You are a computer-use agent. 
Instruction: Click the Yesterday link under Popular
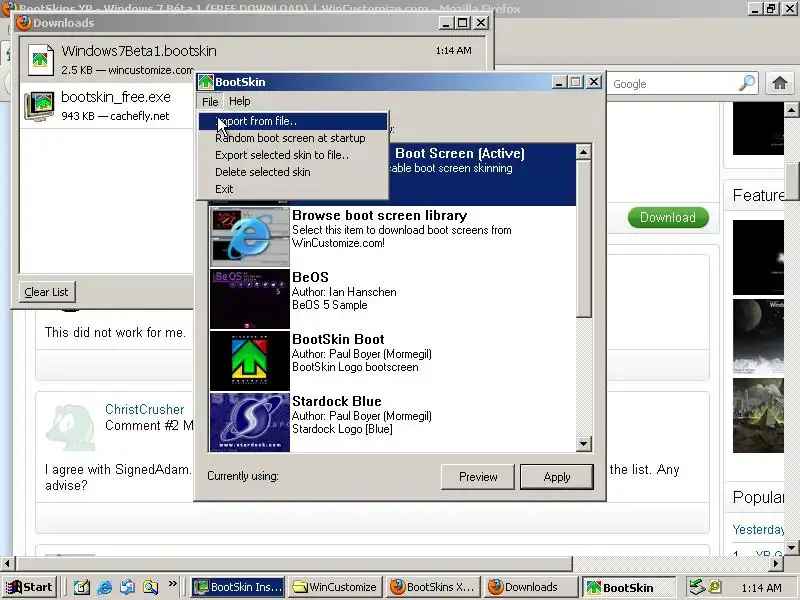click(758, 530)
